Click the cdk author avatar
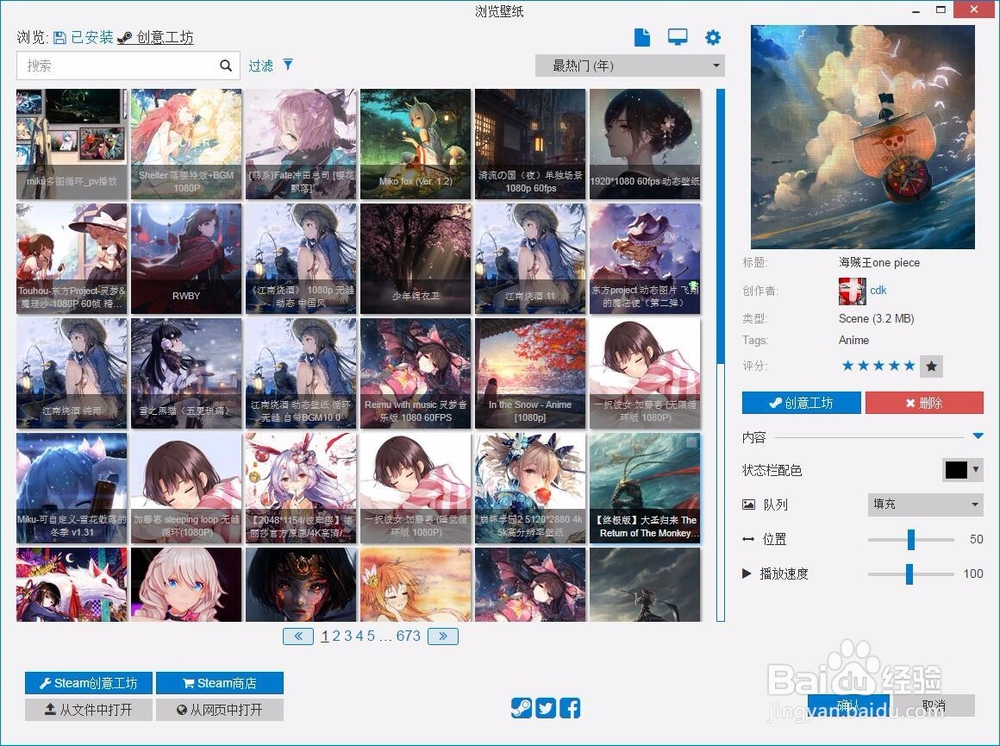 pos(852,291)
